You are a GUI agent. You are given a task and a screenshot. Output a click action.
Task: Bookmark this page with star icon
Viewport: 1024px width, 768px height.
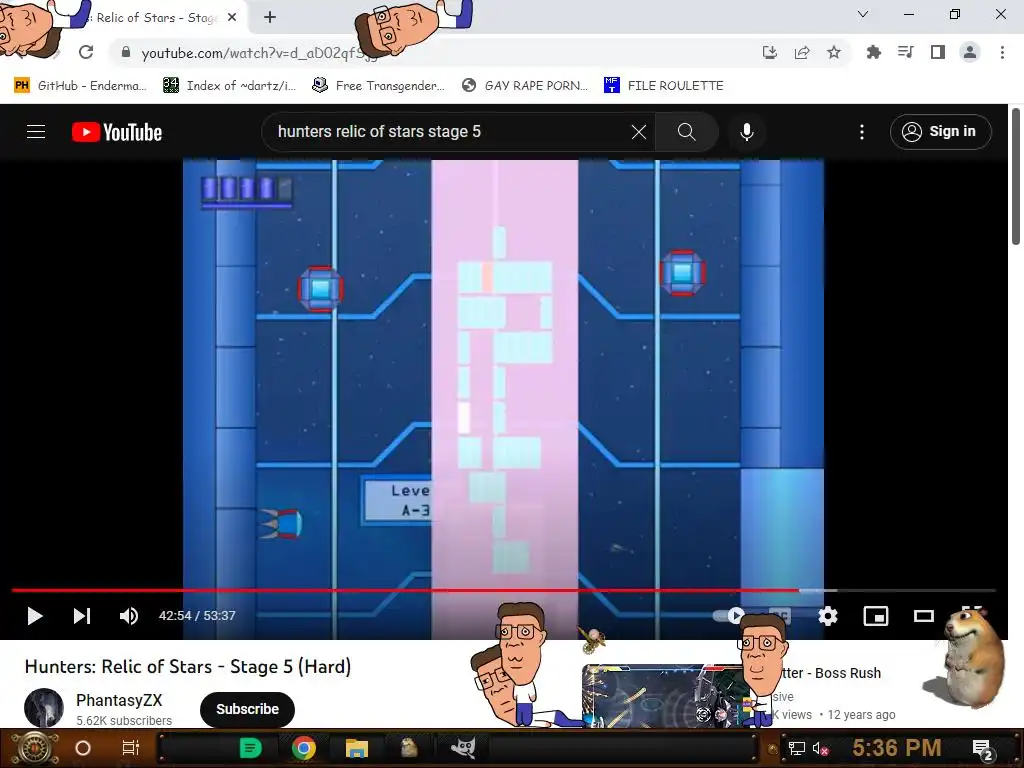click(834, 52)
